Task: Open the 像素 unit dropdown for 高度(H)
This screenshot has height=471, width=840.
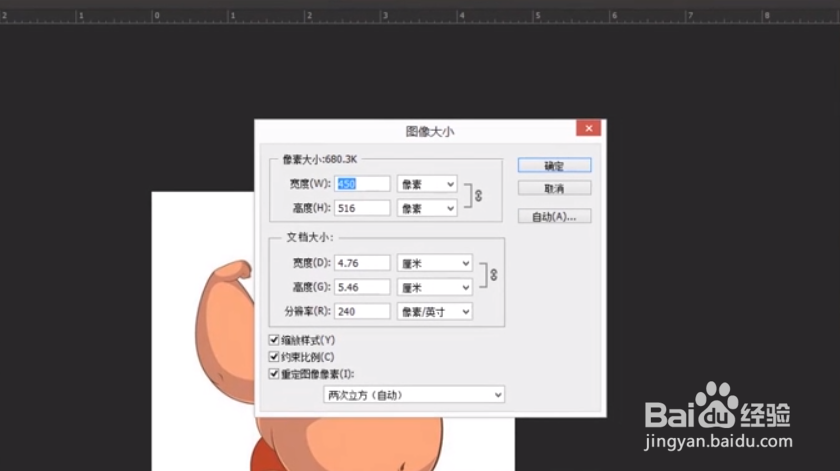Action: 427,208
